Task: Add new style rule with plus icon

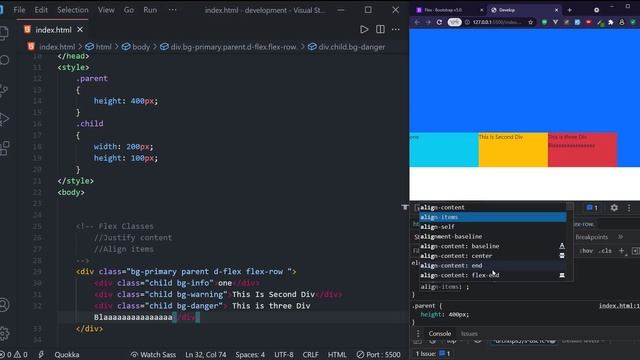Action: tap(621, 251)
